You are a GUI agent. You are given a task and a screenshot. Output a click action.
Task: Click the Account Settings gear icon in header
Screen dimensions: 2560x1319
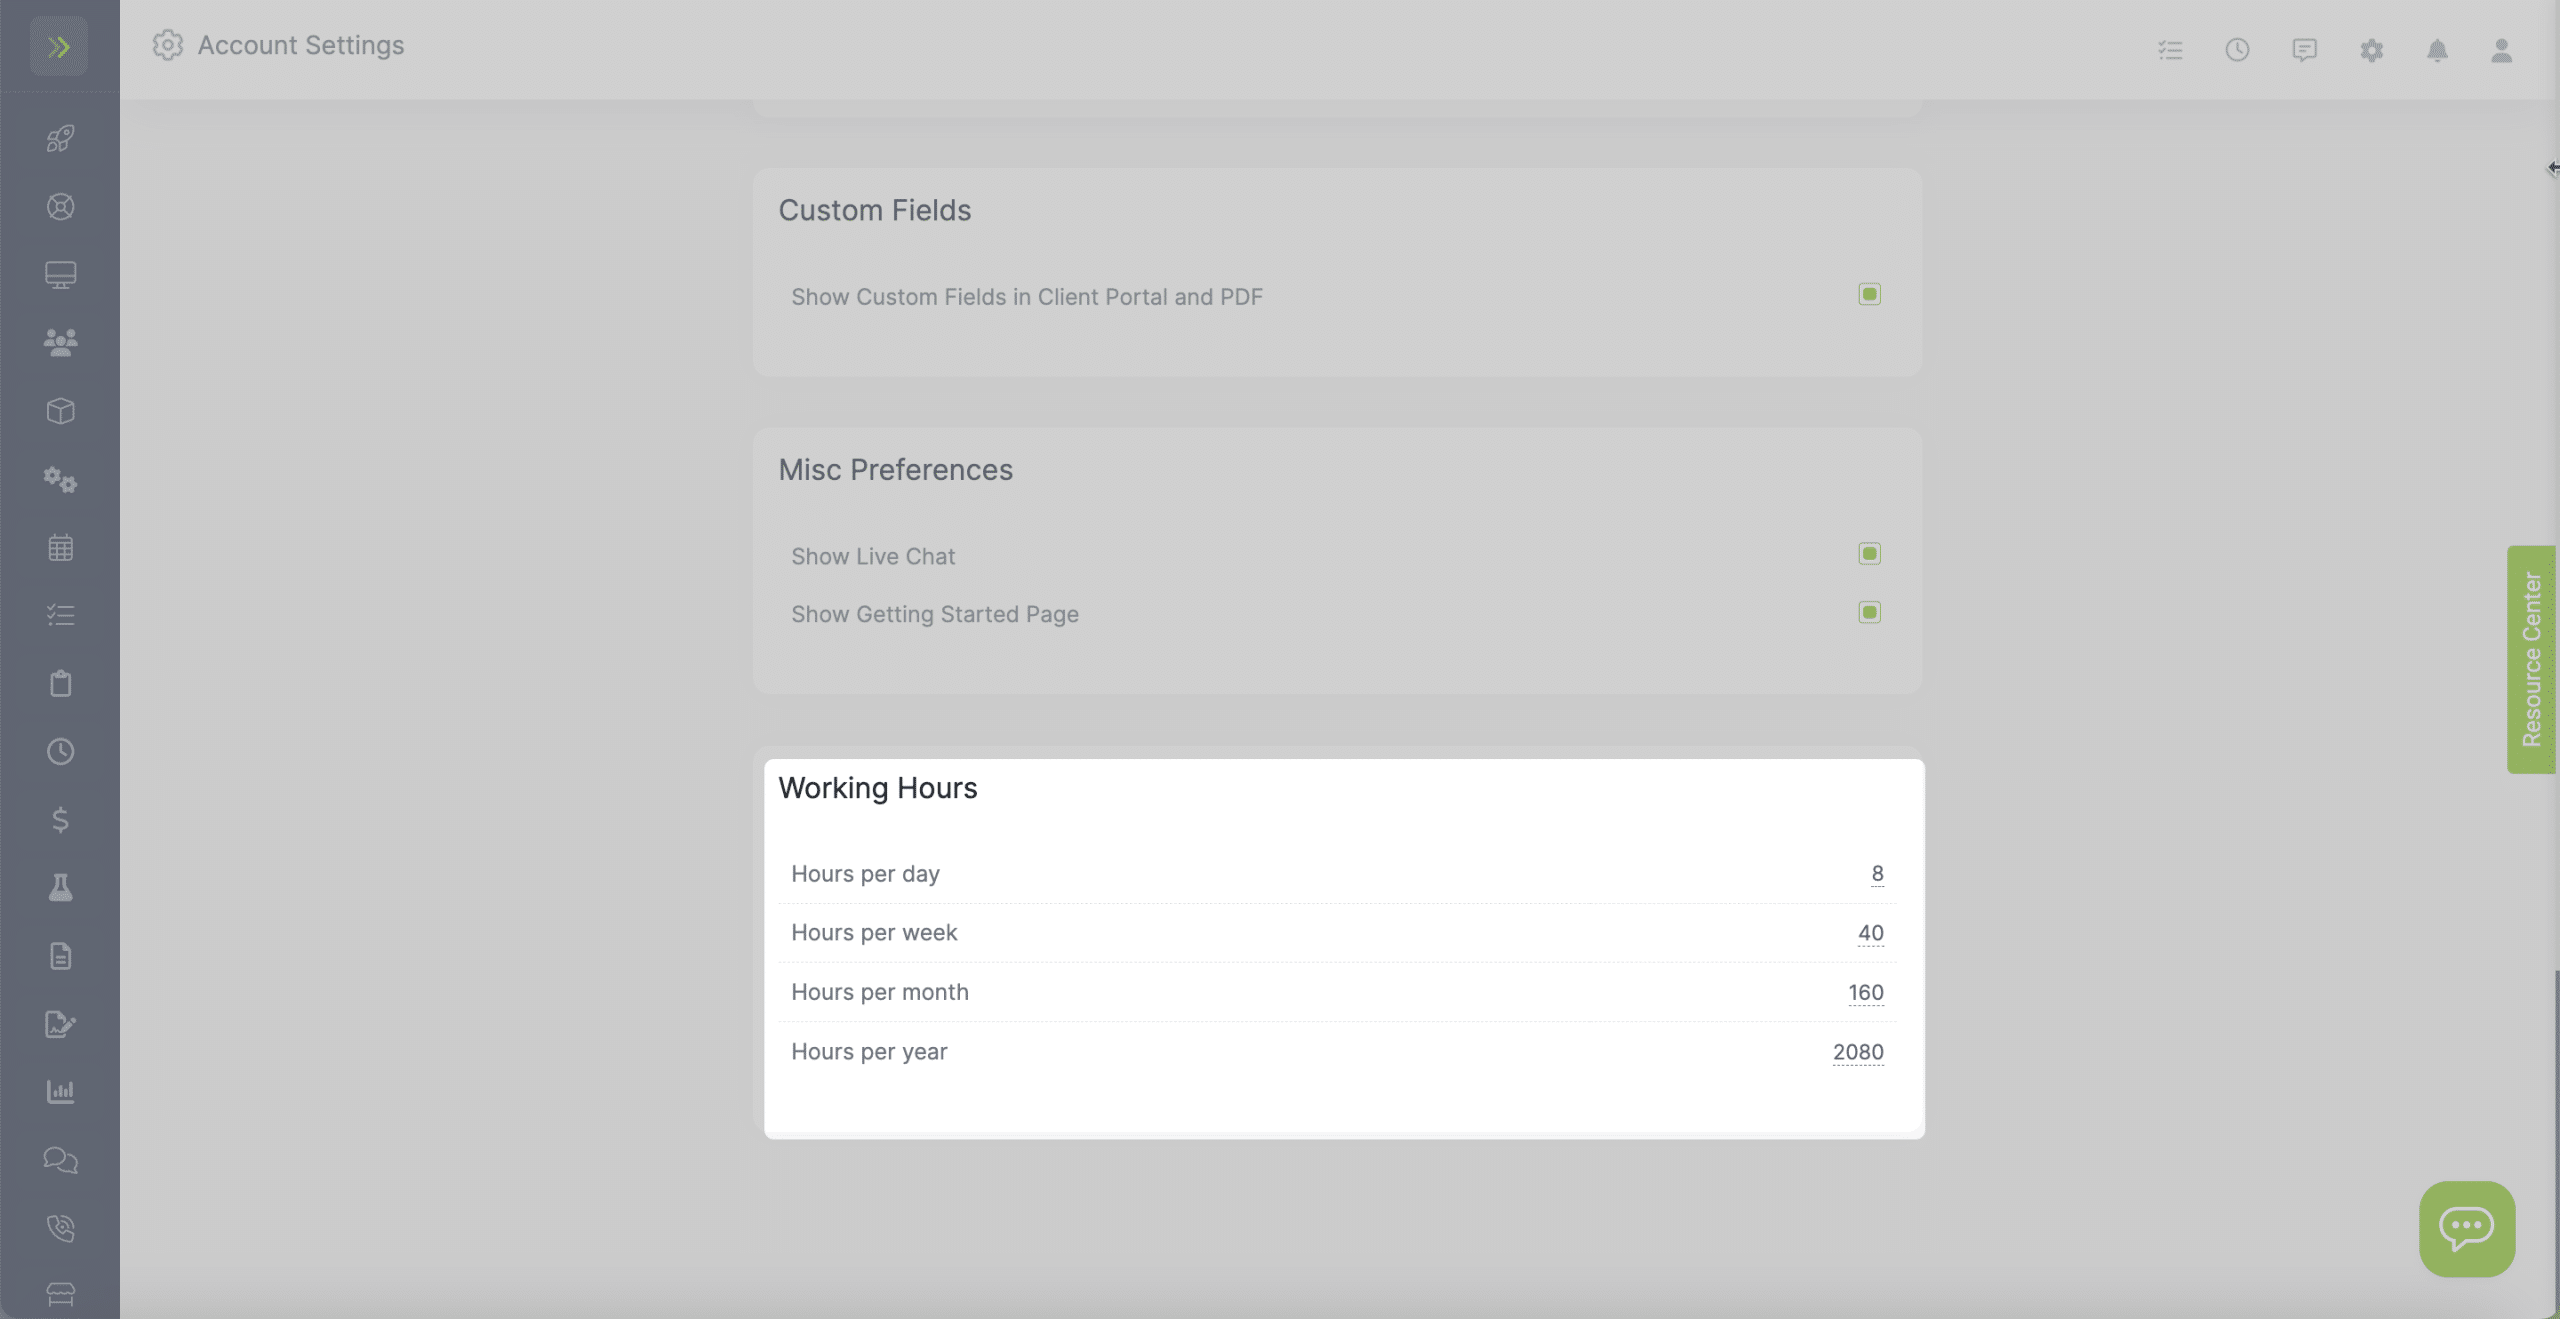(168, 45)
